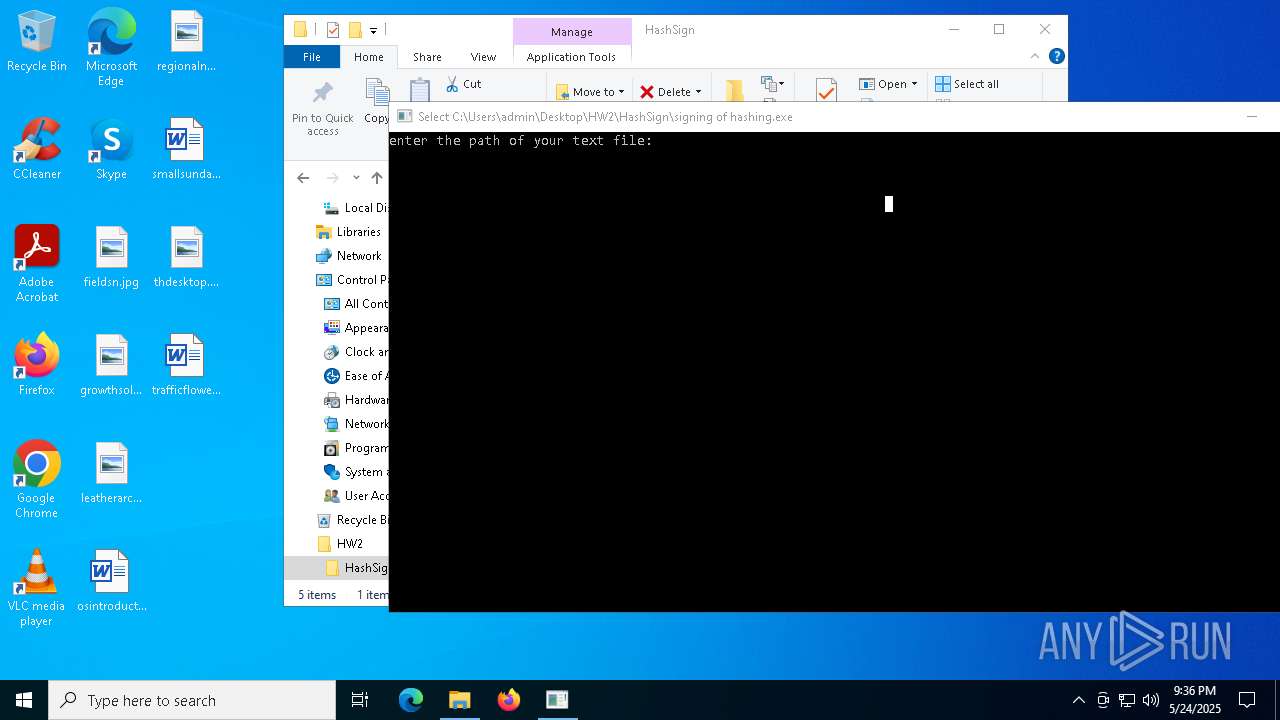Select the regionaln image file on desktop
This screenshot has width=1280, height=720.
pos(186,41)
